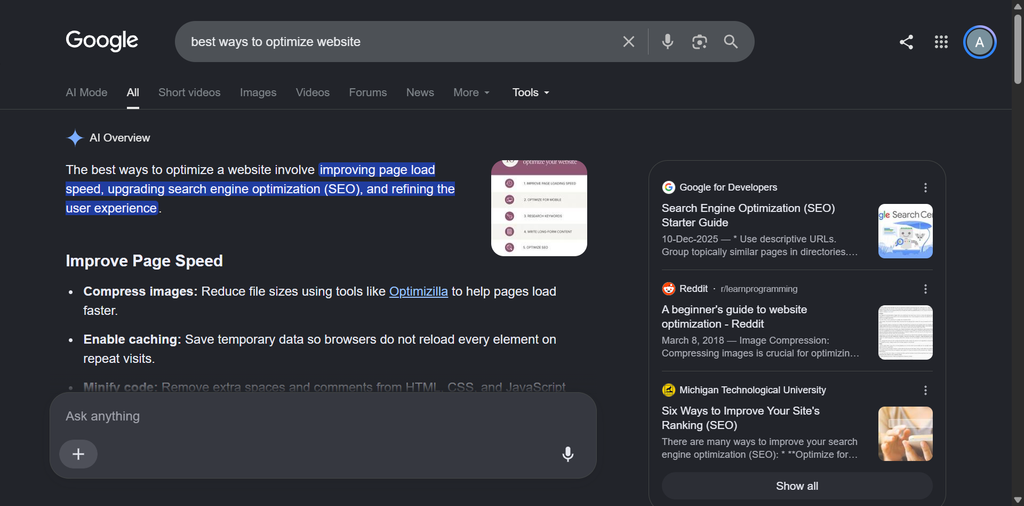Screen dimensions: 1024x506
Task: Click the 10-Dec-2025 result snippet
Action: tap(760, 245)
